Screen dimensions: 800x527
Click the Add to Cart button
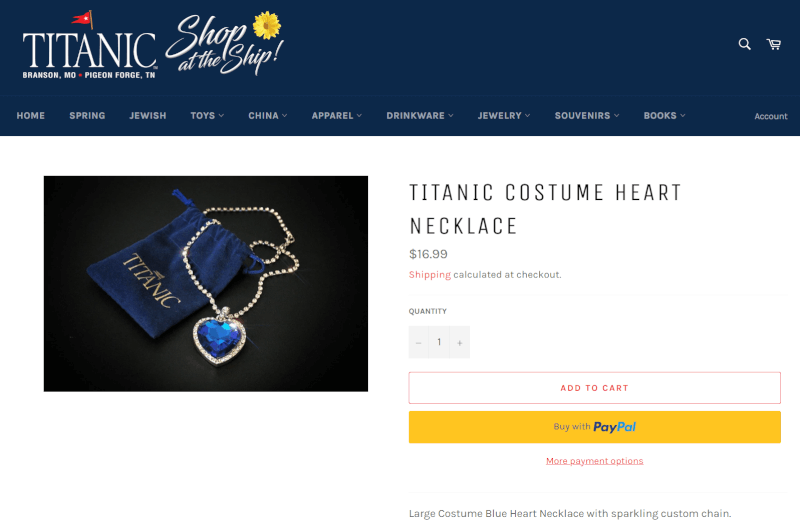pyautogui.click(x=594, y=388)
